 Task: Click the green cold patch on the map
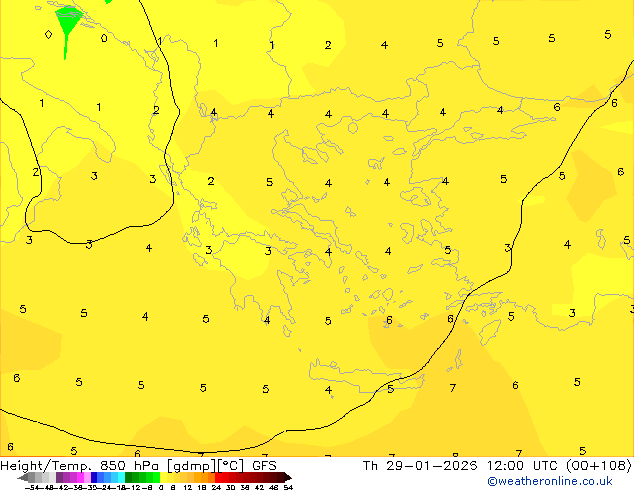click(x=68, y=22)
